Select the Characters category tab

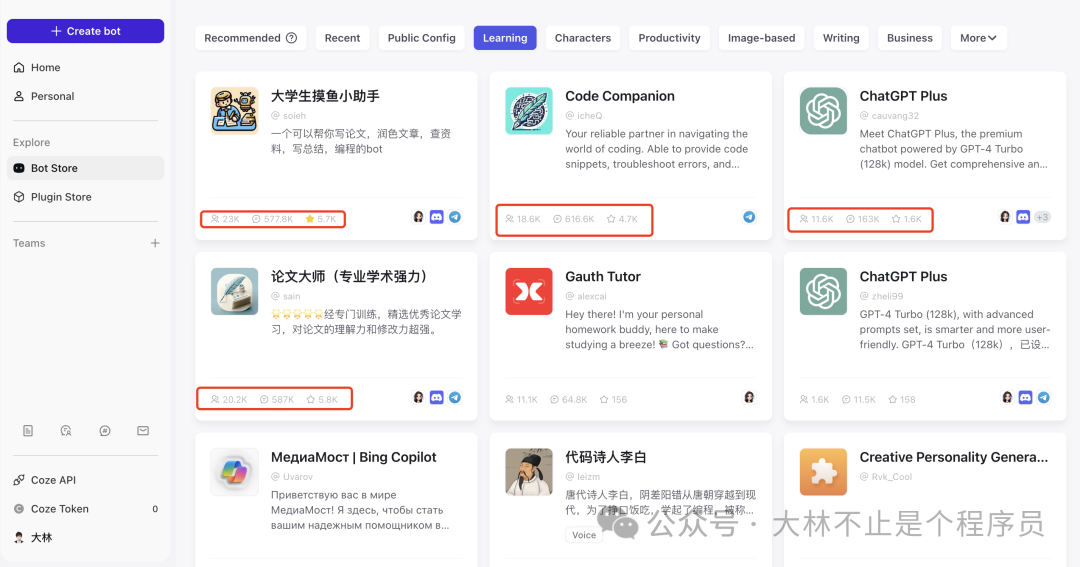(583, 38)
